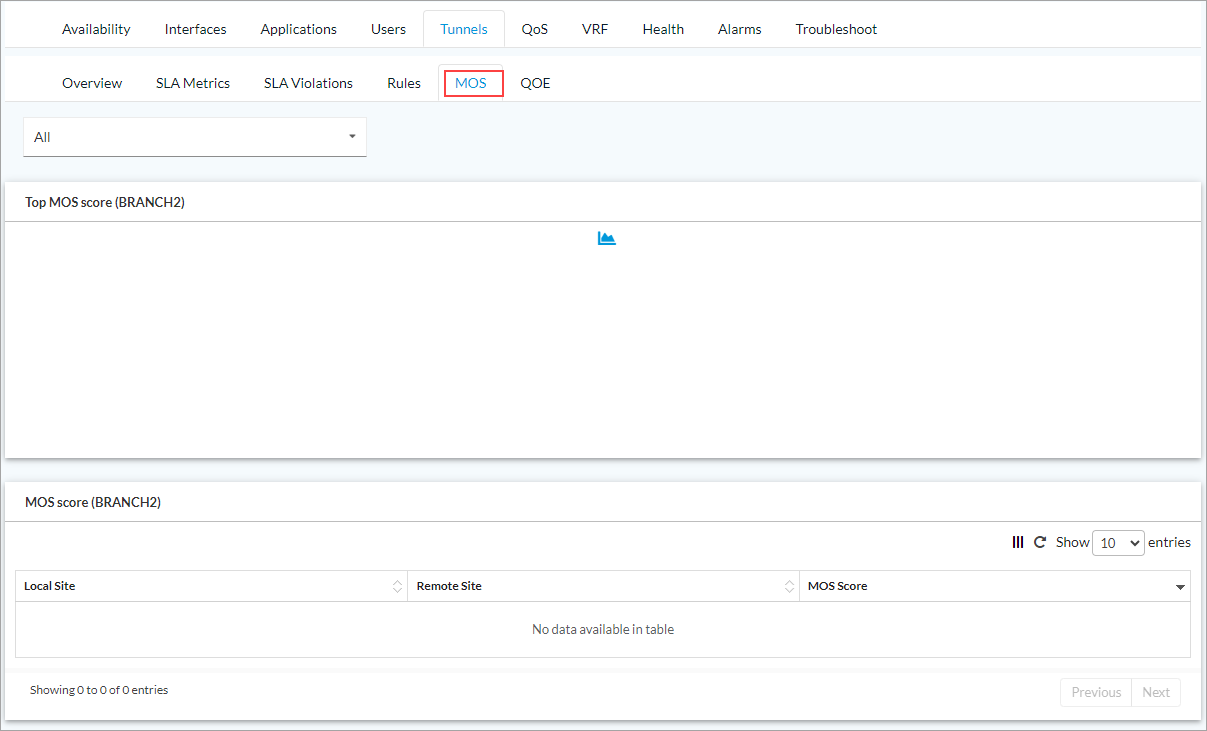Open the All filter dropdown
Screen dimensions: 1207x731
195,137
